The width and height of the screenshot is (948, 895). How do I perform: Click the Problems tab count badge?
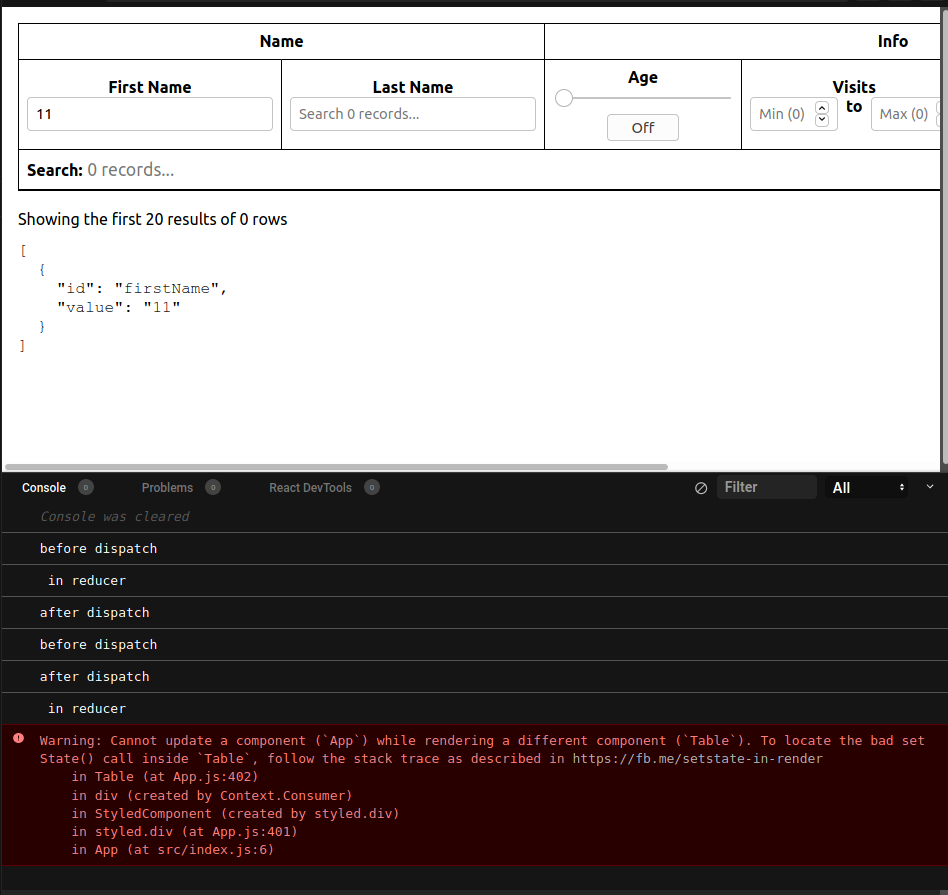[213, 487]
